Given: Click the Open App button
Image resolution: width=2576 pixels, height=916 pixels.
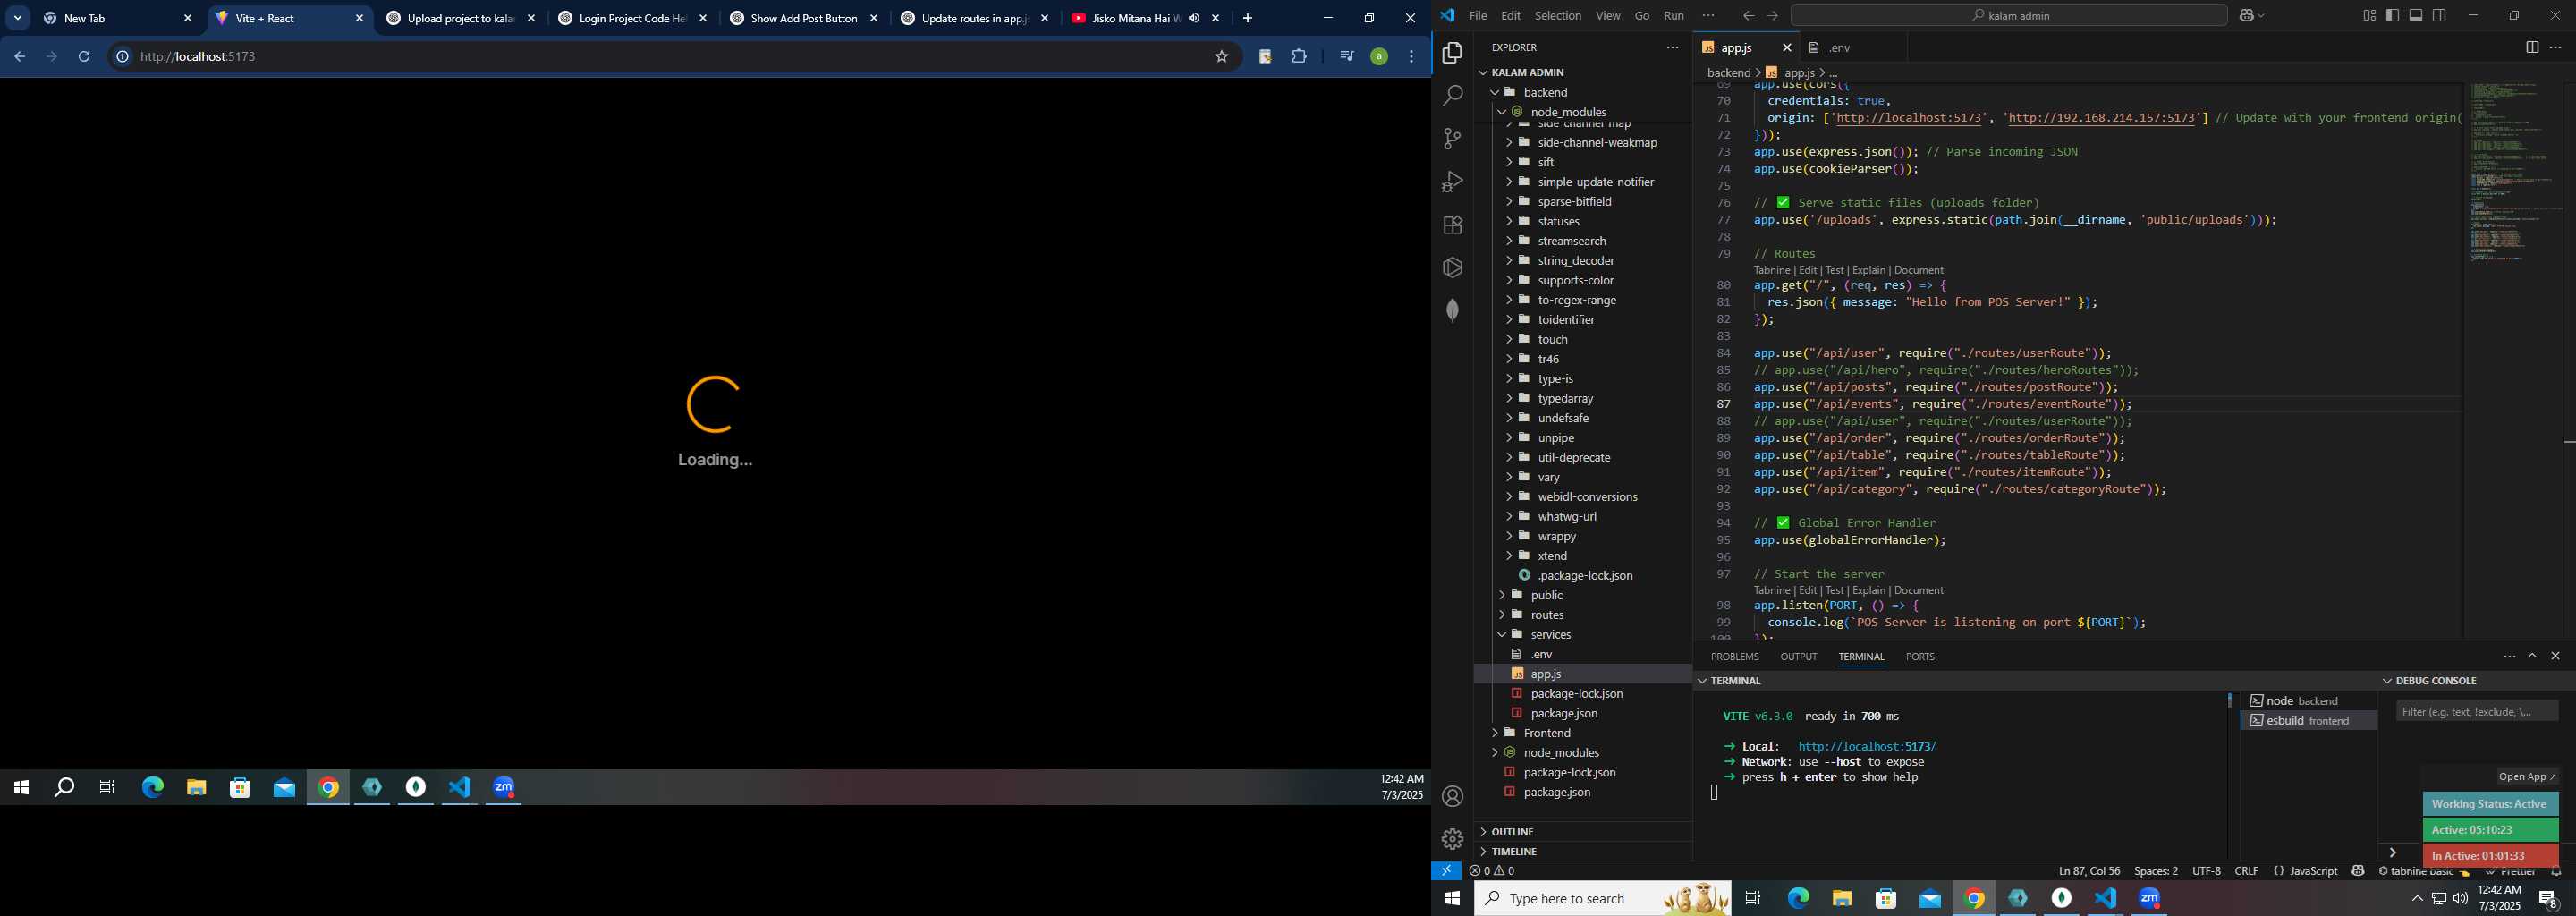Looking at the screenshot, I should coord(2527,777).
